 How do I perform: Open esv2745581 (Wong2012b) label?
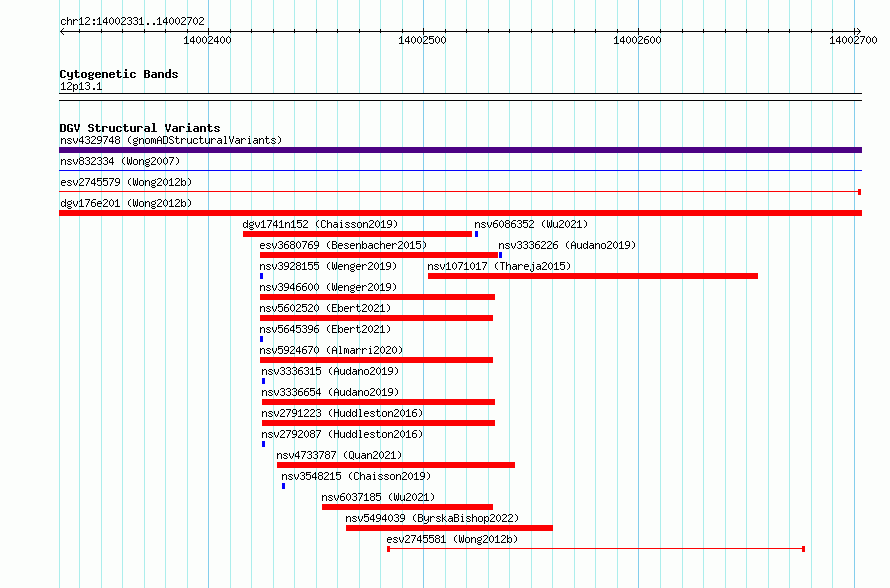[x=452, y=539]
